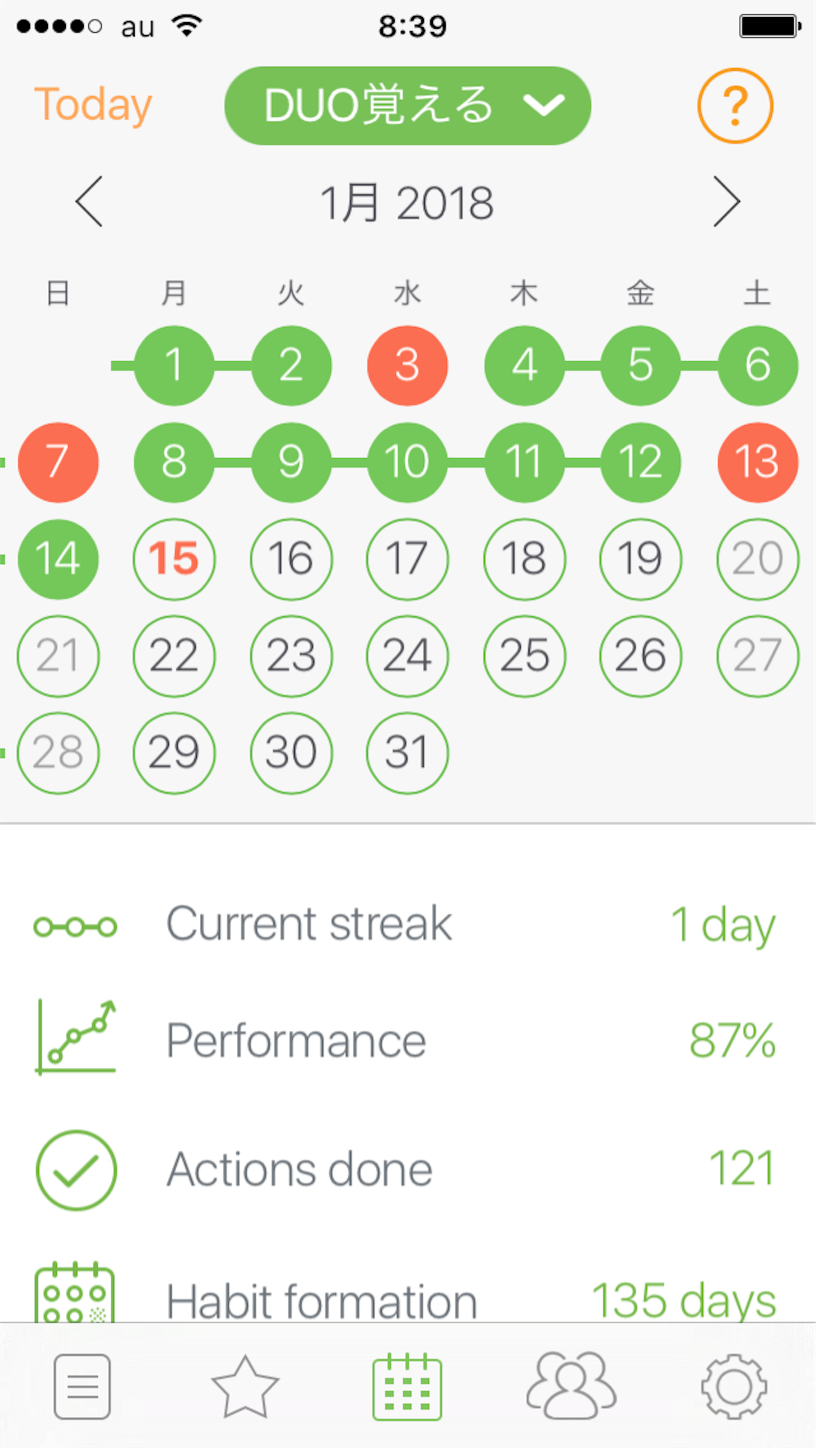The width and height of the screenshot is (816, 1448).
Task: Tap the 1月 2018 month title
Action: click(407, 204)
